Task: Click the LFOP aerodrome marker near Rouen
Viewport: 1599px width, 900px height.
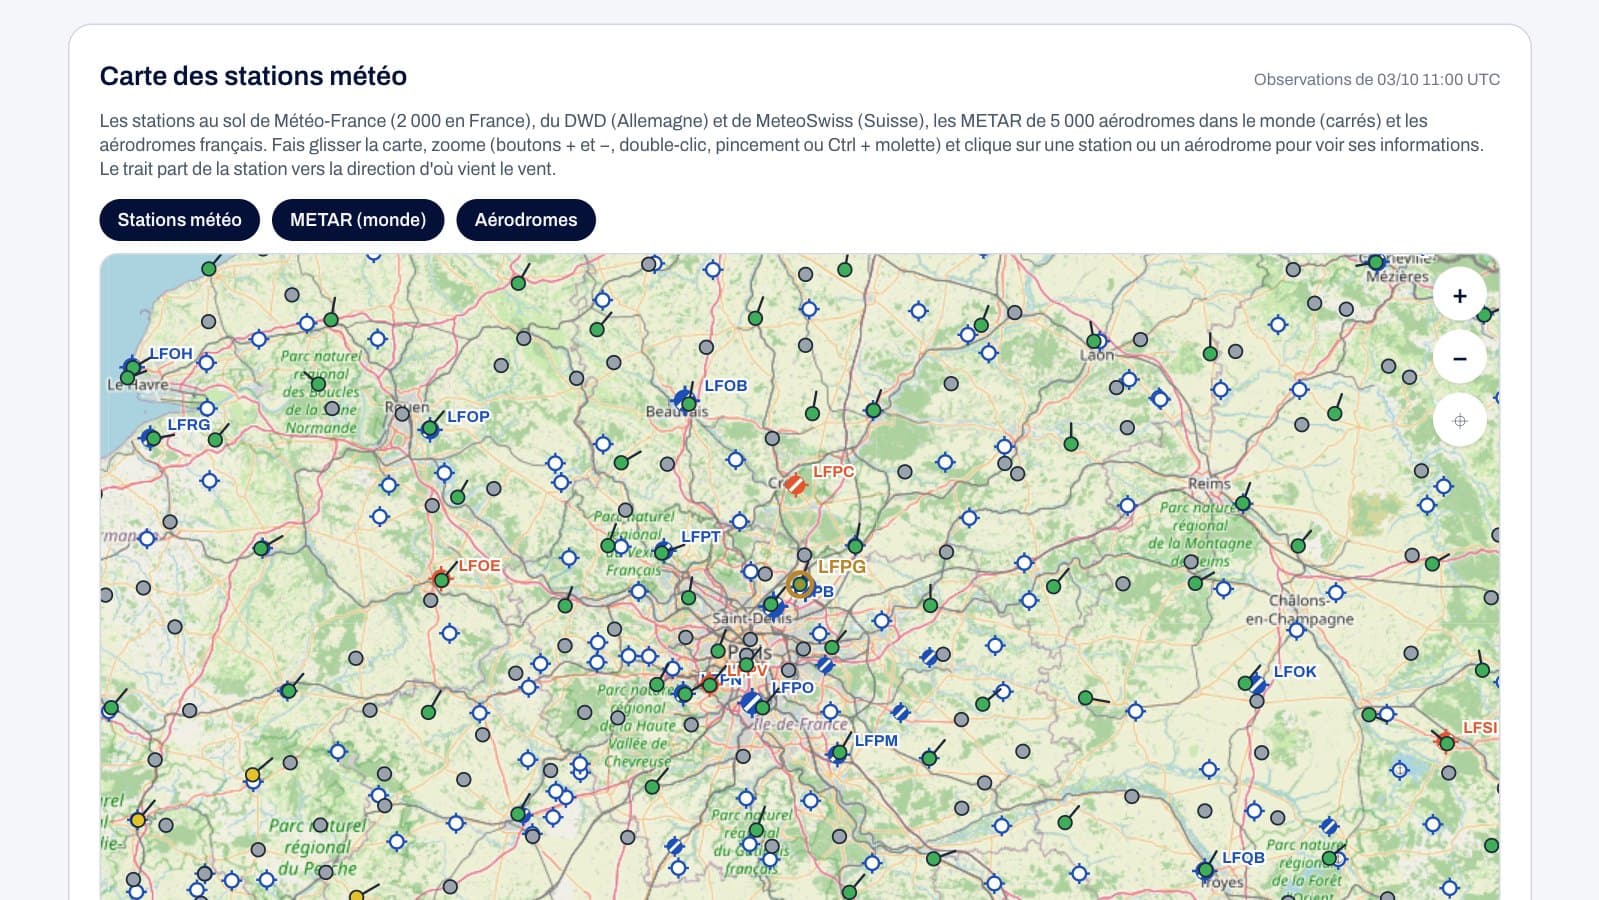Action: (x=430, y=428)
